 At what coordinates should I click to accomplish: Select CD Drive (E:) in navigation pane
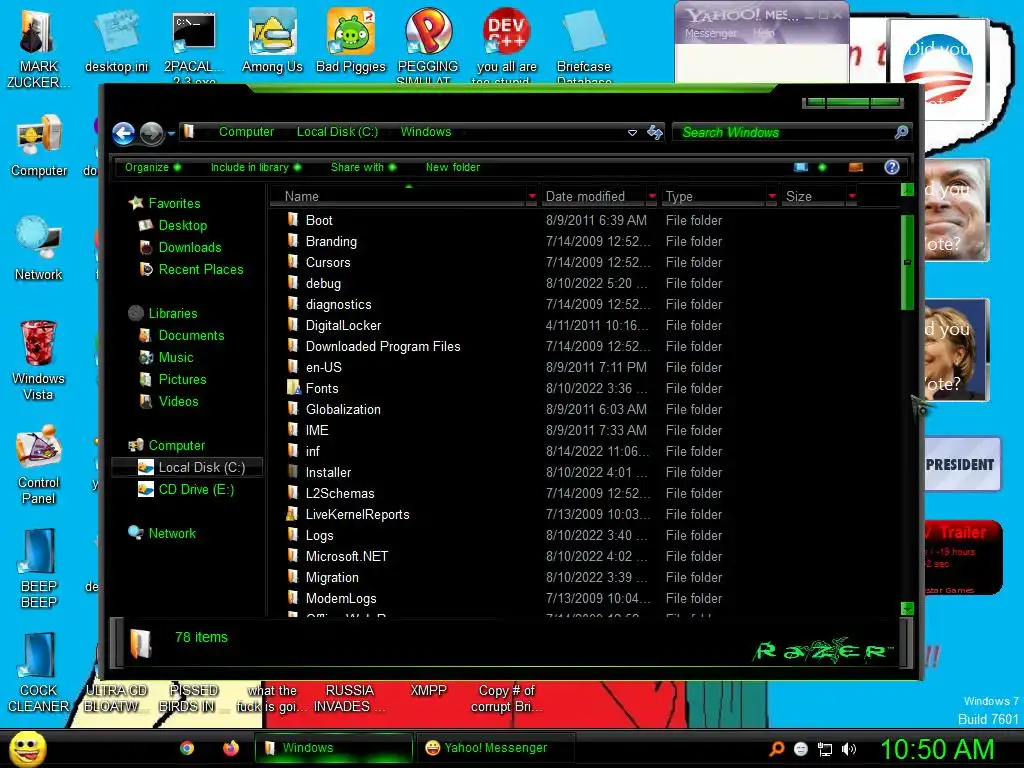tap(196, 489)
